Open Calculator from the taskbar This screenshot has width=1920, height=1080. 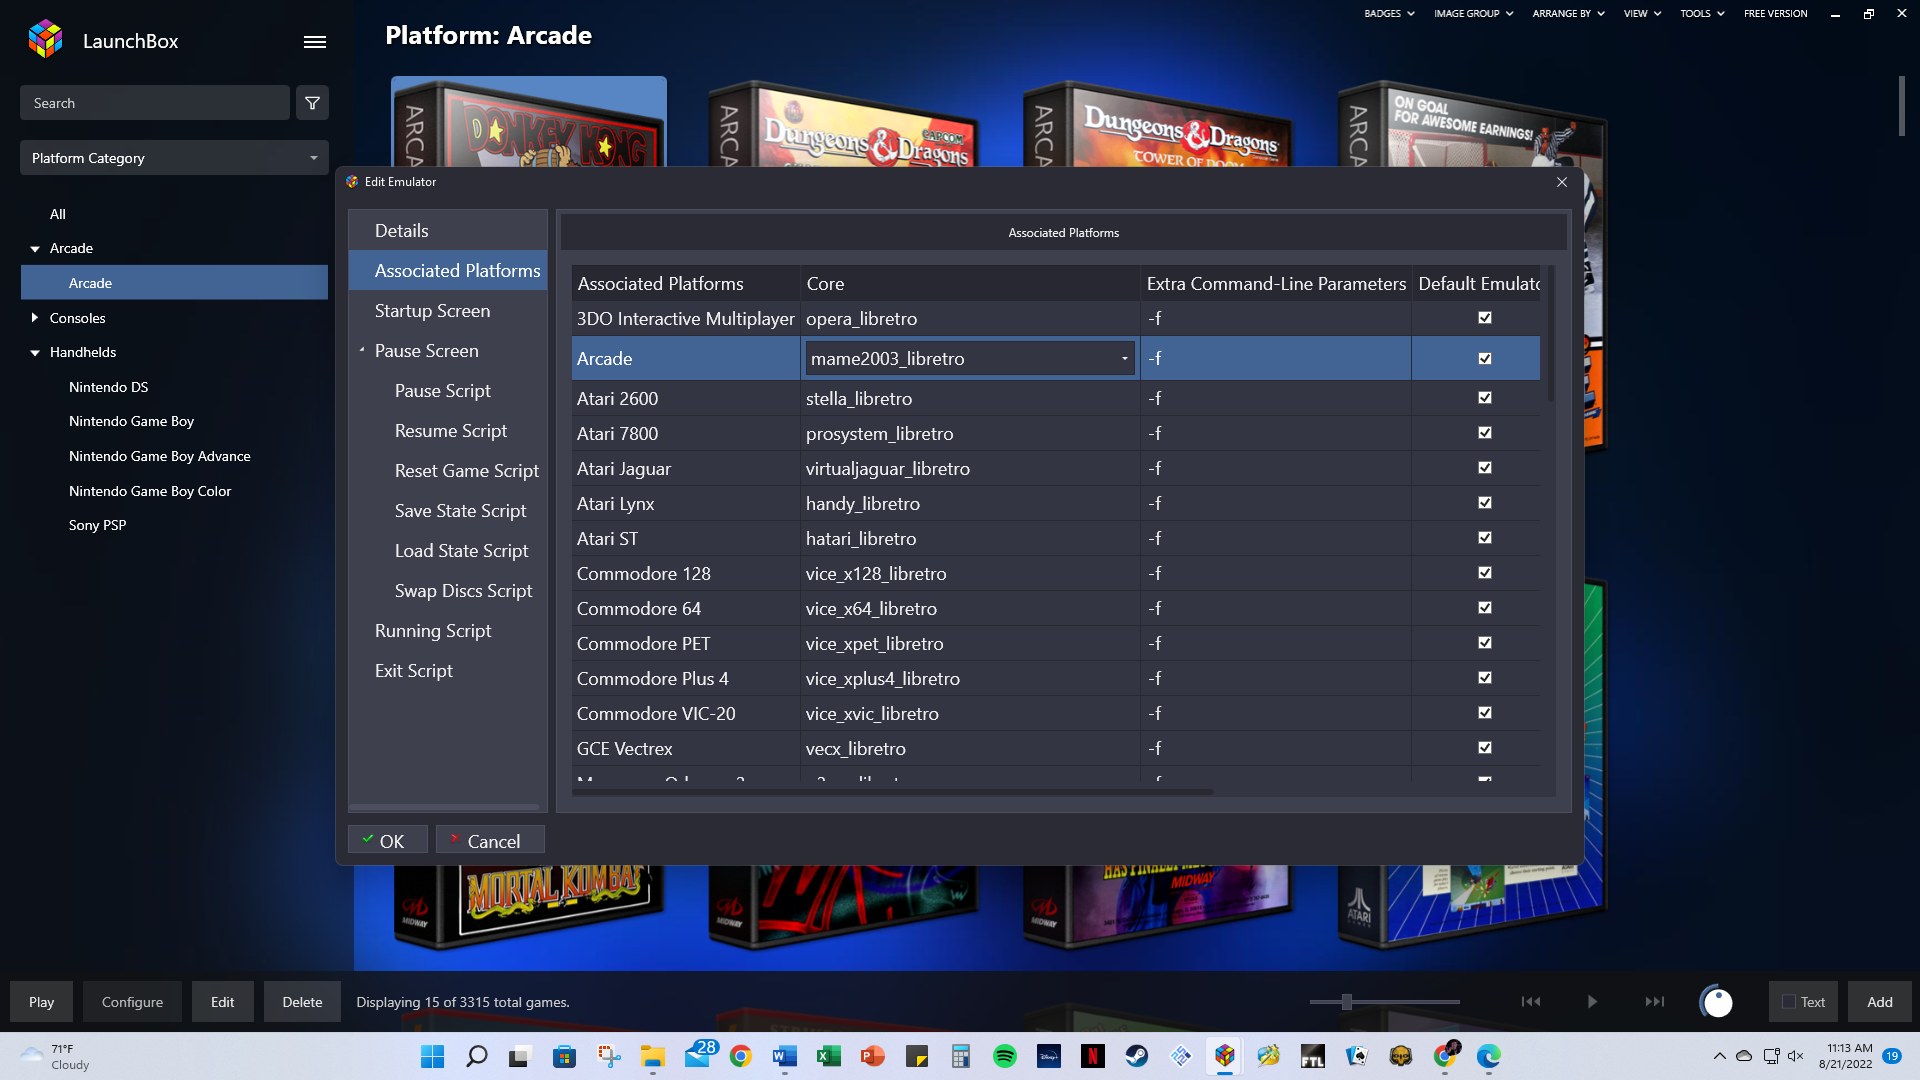pyautogui.click(x=960, y=1056)
